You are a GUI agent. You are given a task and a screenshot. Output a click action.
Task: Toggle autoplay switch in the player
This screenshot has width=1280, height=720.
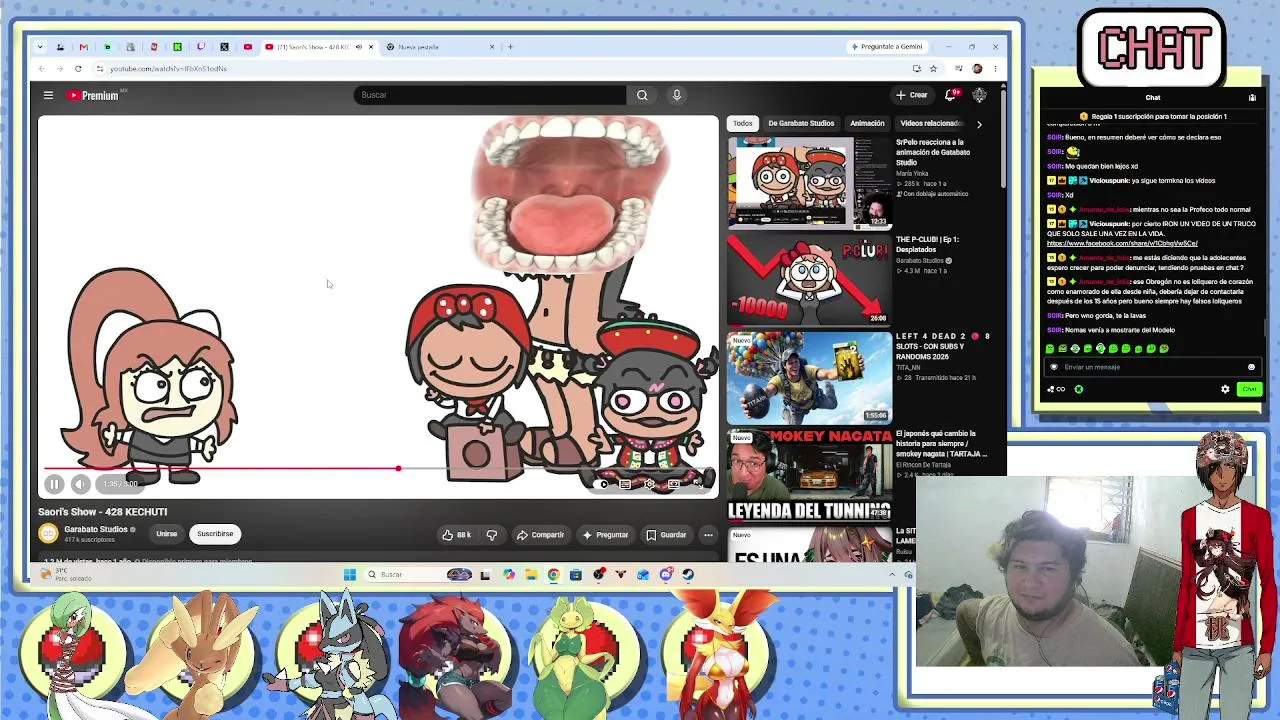click(601, 484)
